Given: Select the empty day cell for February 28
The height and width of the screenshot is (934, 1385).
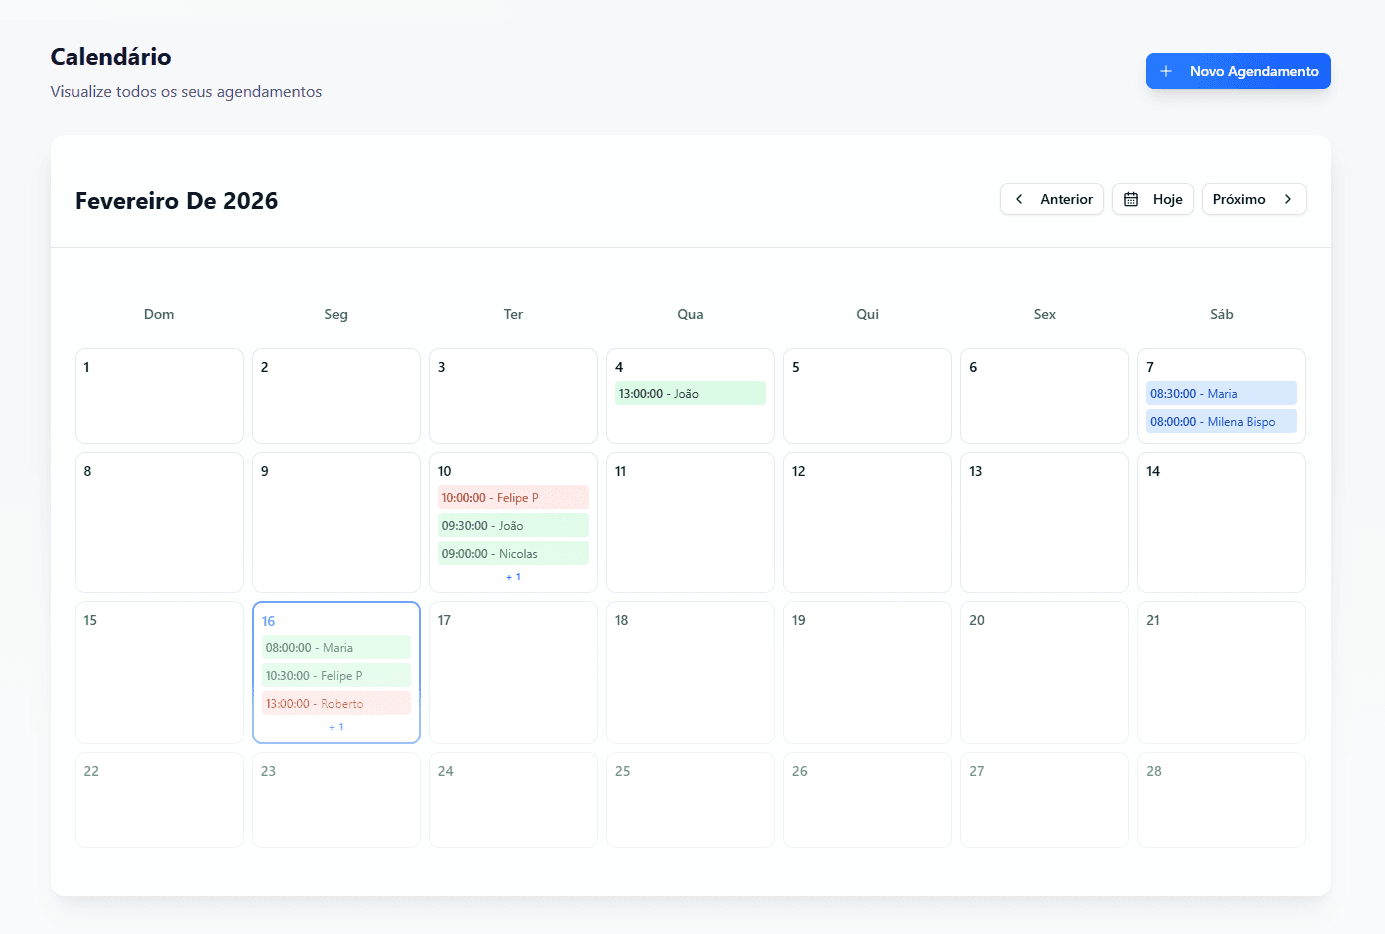Looking at the screenshot, I should (1221, 800).
